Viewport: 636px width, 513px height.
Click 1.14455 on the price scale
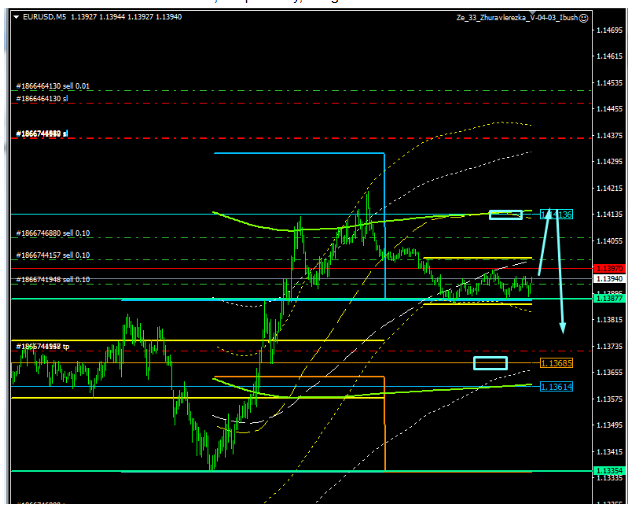click(610, 109)
